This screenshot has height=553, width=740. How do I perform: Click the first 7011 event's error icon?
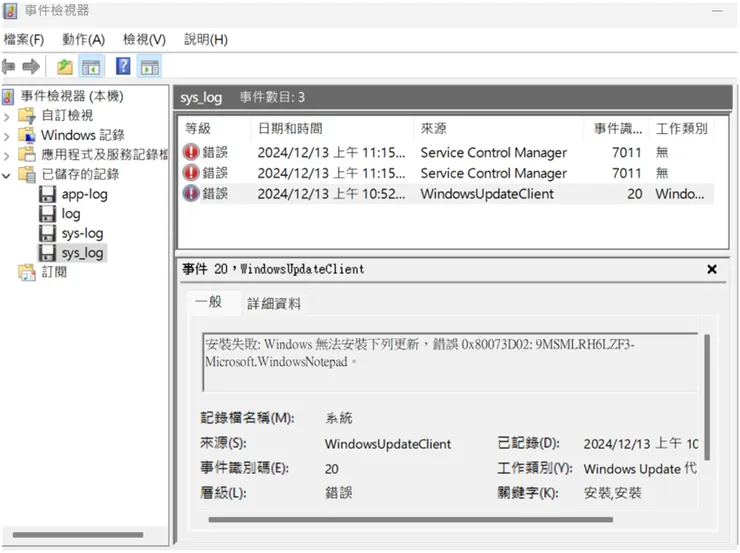191,152
